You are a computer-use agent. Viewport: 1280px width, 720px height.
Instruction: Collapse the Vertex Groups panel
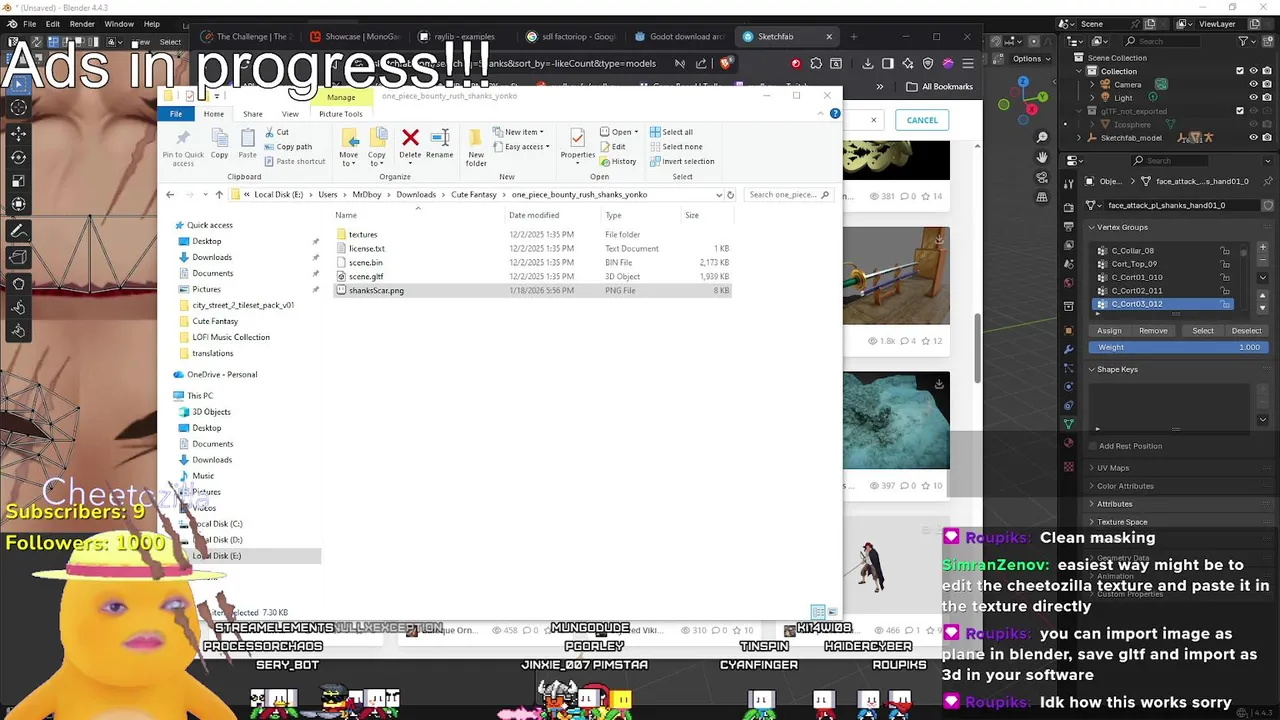[1092, 227]
